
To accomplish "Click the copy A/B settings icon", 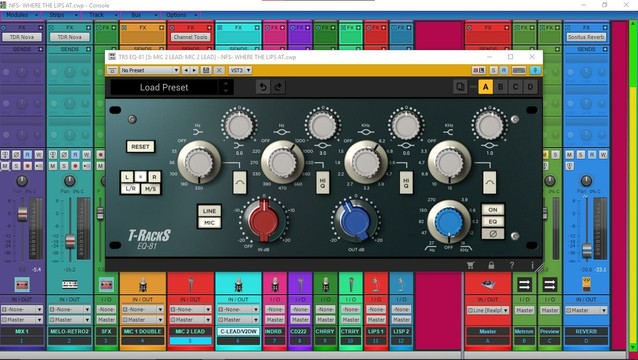I will [460, 87].
